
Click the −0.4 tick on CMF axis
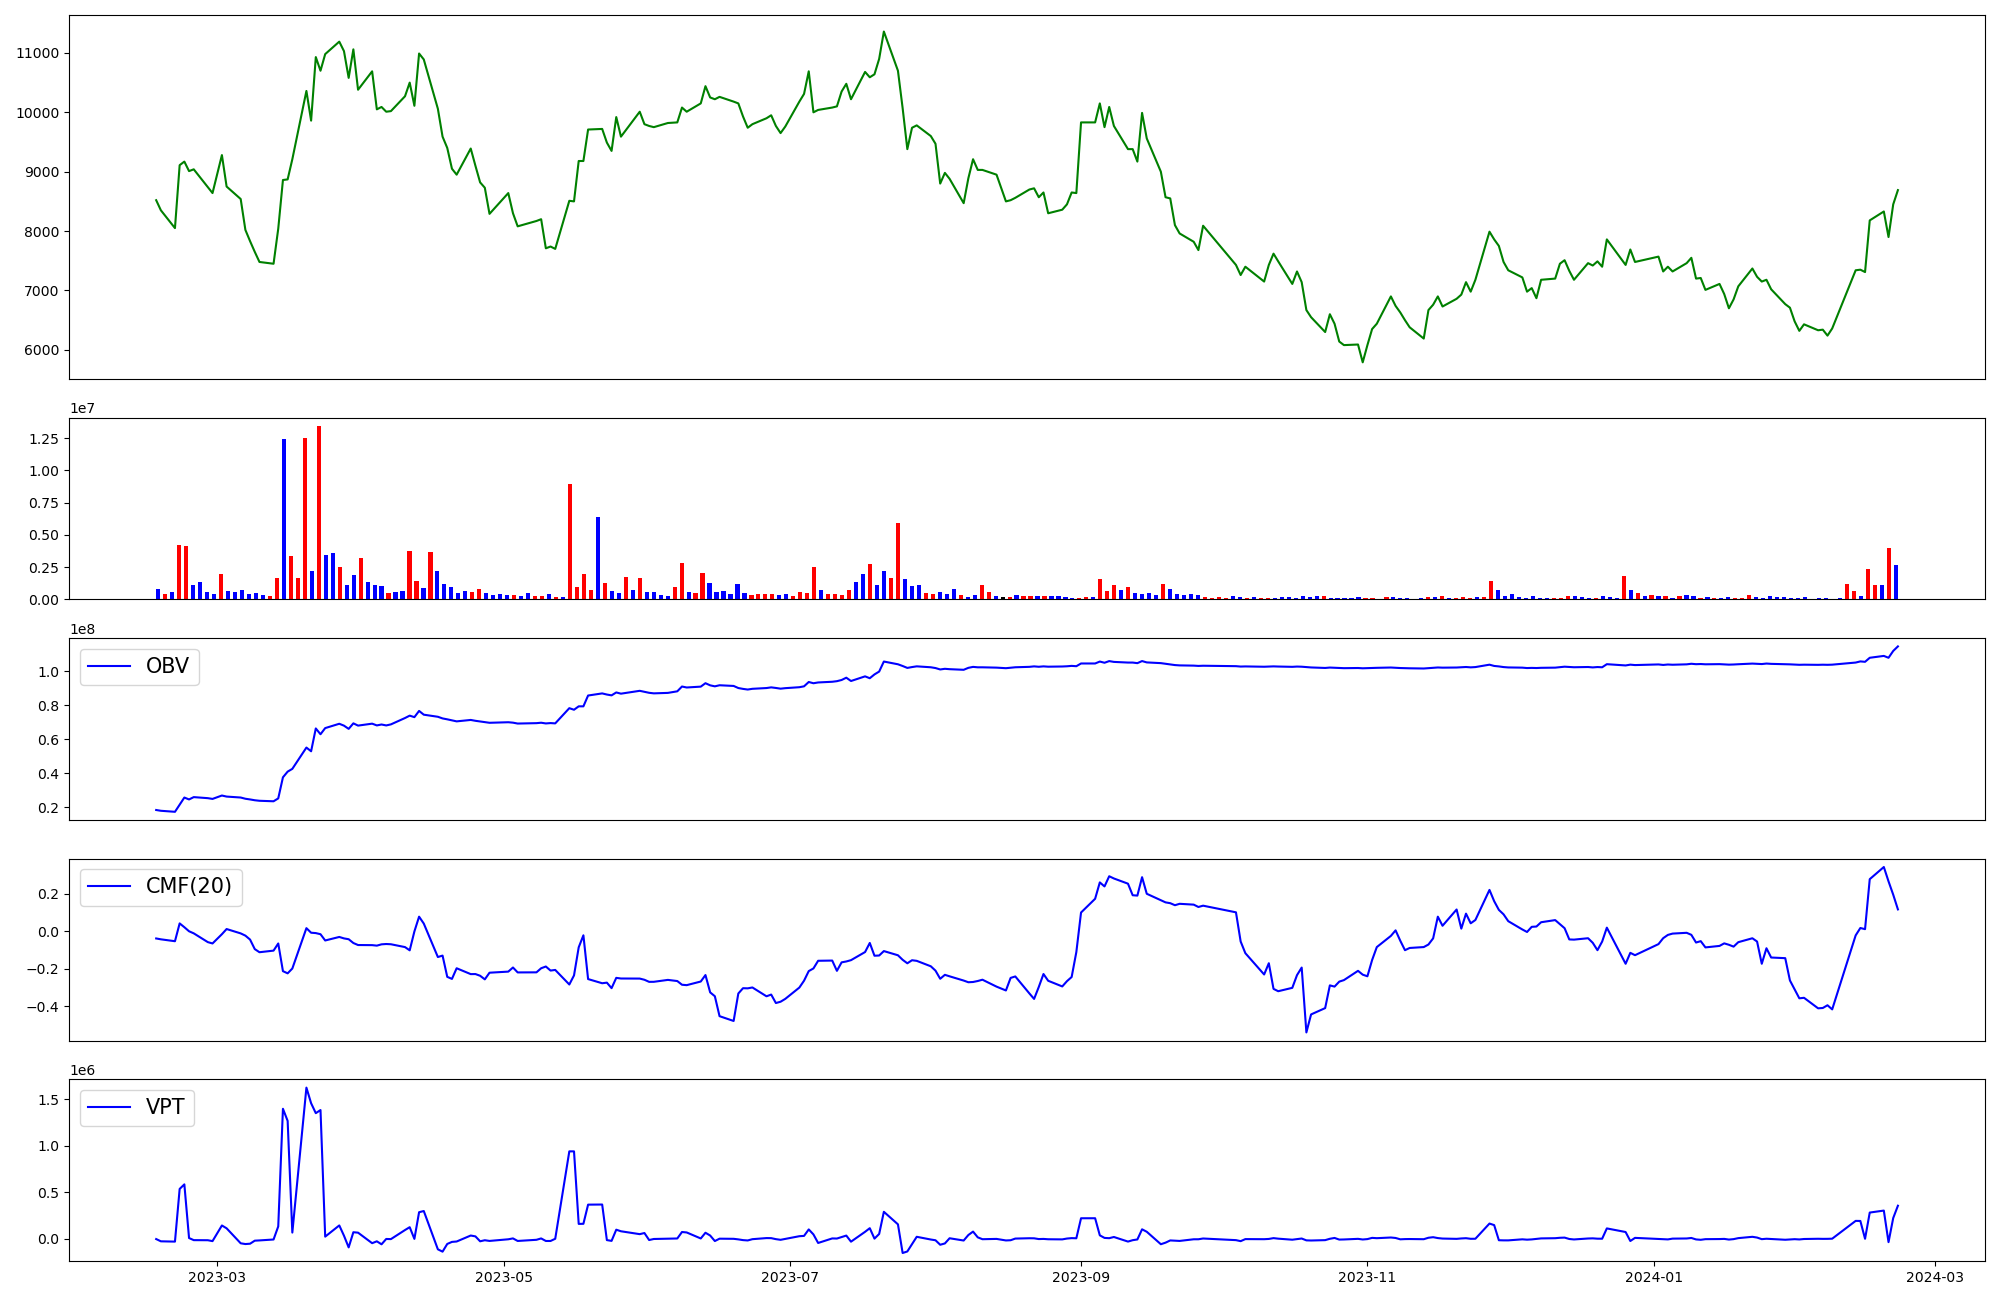44,1007
